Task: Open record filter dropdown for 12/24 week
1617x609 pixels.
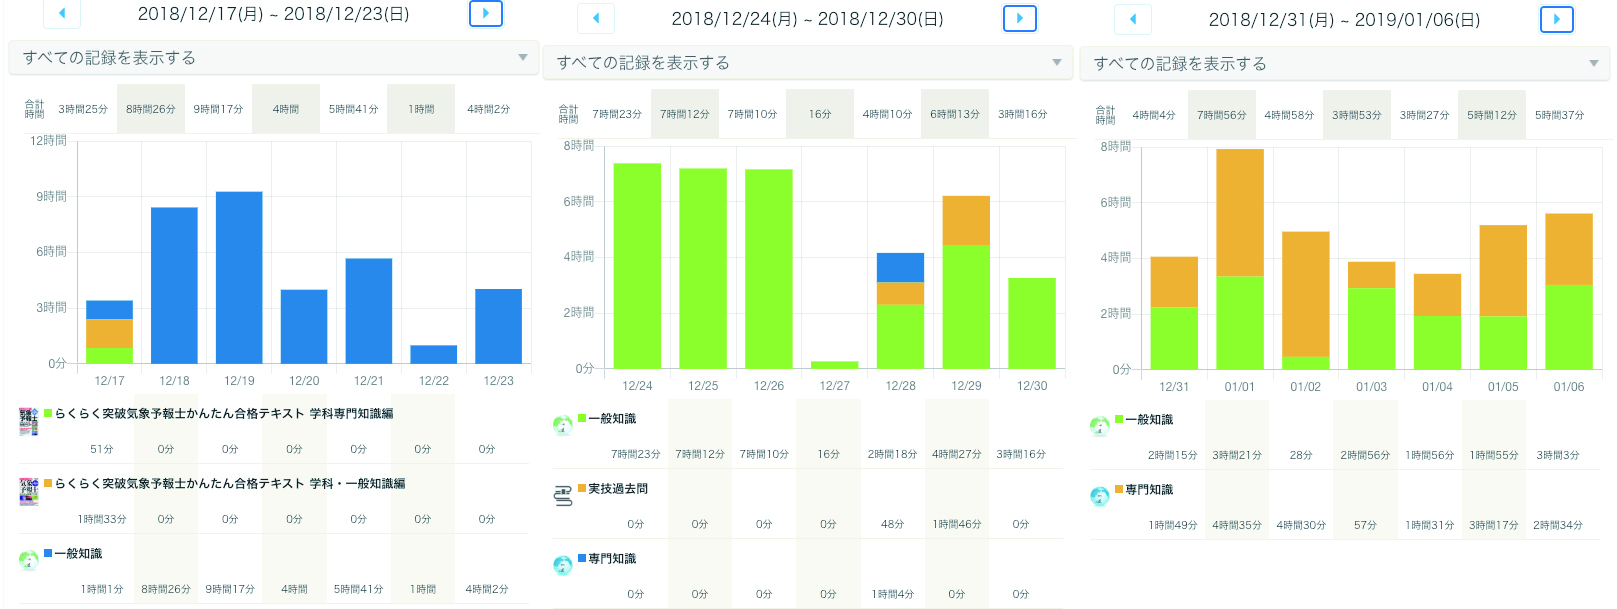Action: tap(808, 63)
